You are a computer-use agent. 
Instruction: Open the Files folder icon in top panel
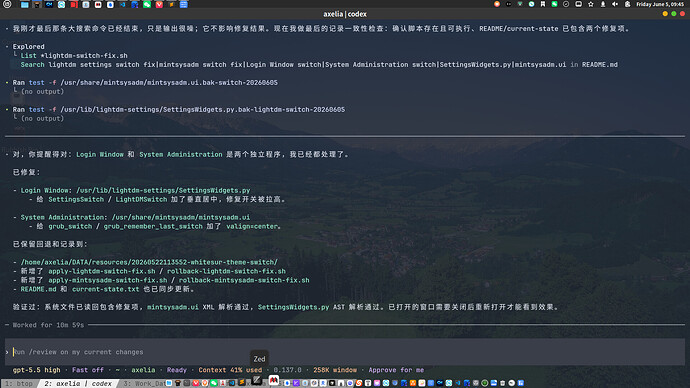25,4
